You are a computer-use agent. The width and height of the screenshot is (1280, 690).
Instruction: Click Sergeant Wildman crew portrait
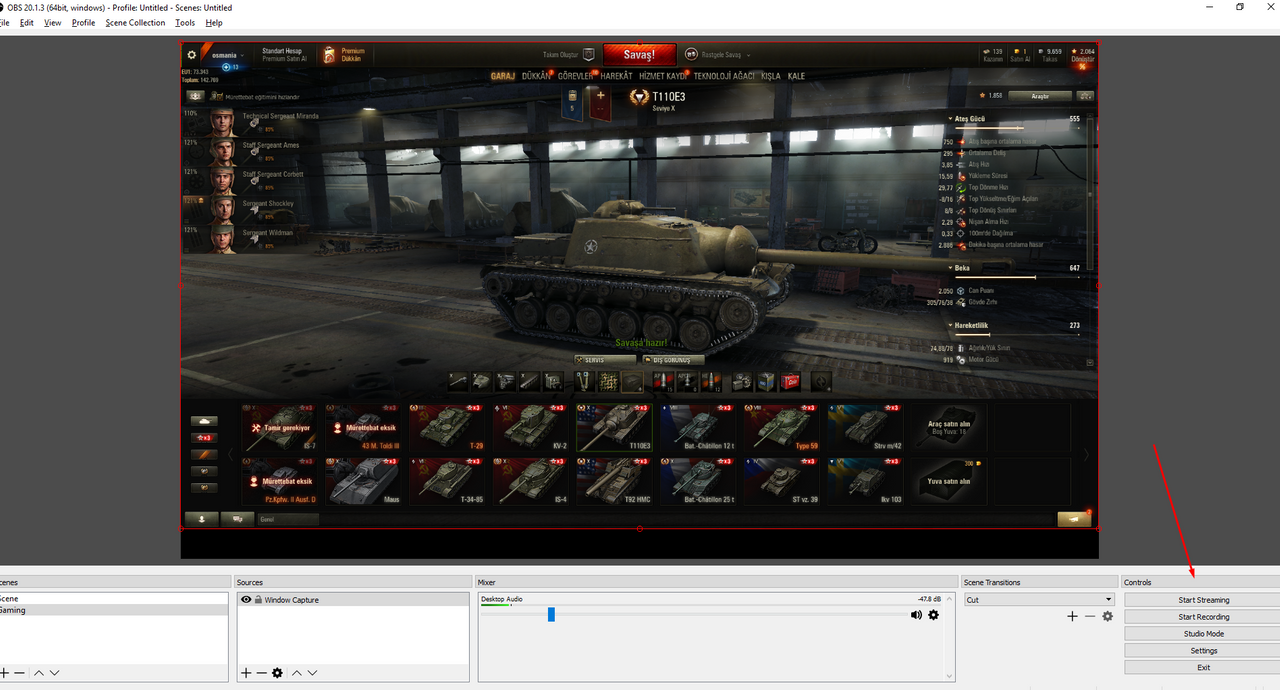pyautogui.click(x=223, y=238)
